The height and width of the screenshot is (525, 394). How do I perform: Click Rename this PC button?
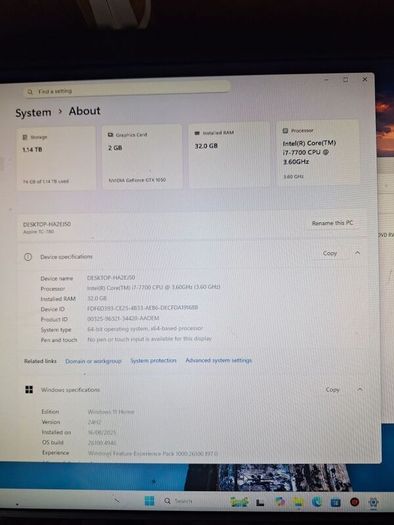coord(332,223)
